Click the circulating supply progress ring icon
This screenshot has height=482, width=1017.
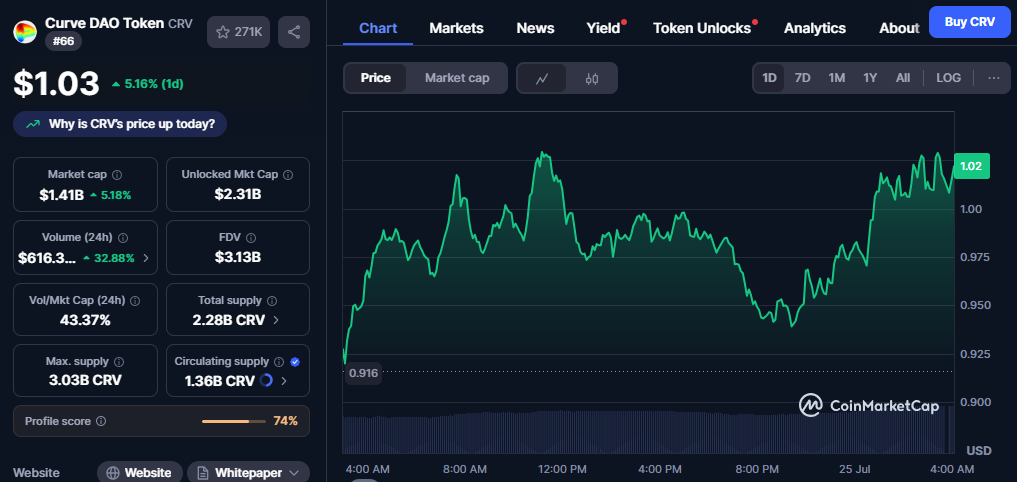(x=266, y=381)
